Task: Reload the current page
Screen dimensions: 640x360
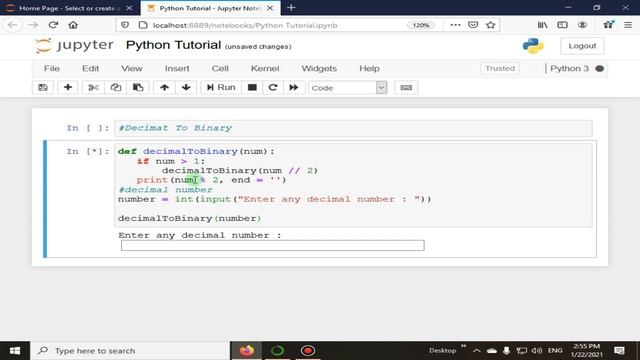Action: pos(53,25)
